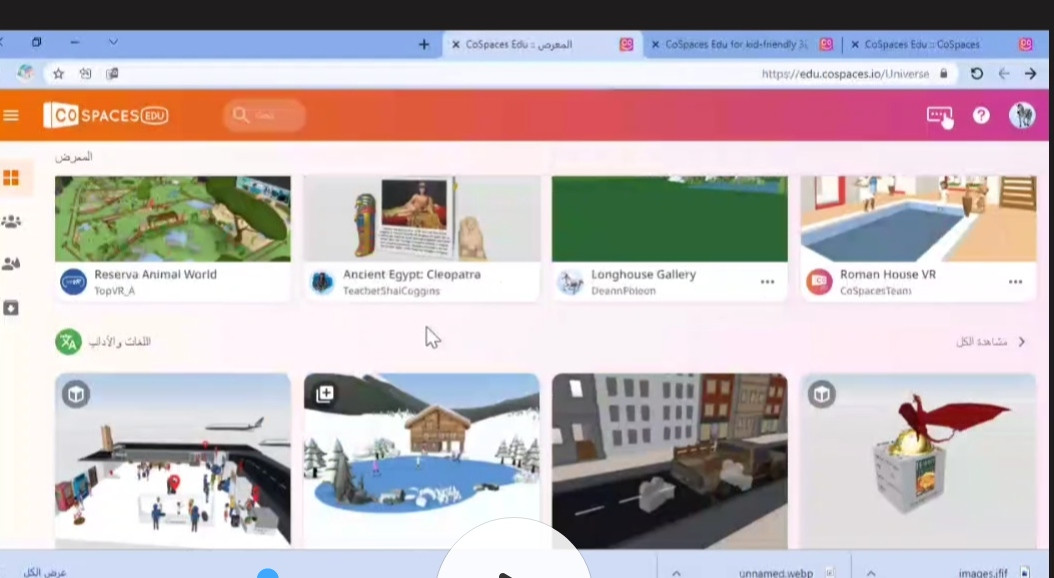Expand the see-all chevron arrow
Viewport: 1054px width, 578px height.
tap(1022, 342)
